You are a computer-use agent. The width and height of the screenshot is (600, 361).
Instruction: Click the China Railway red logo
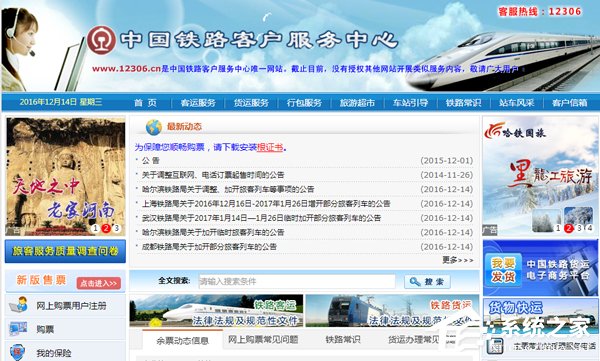[101, 40]
